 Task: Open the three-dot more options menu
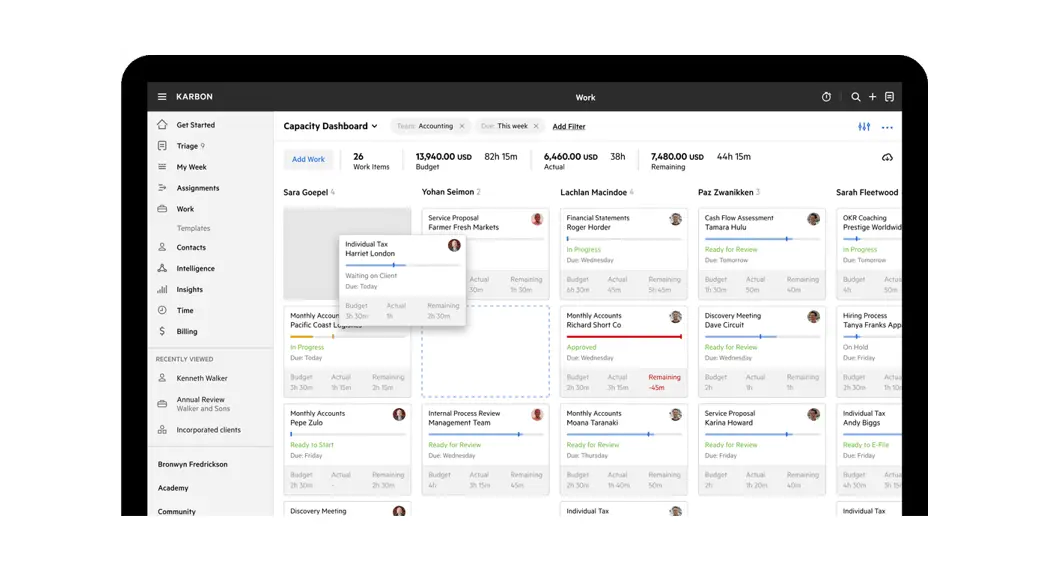tap(887, 127)
